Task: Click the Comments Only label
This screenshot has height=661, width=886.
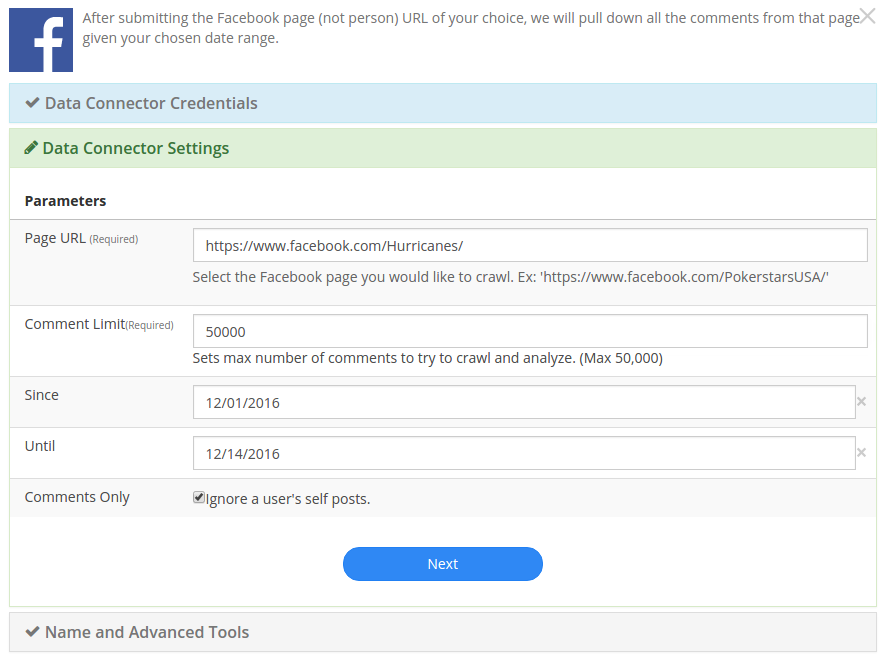Action: pos(77,497)
